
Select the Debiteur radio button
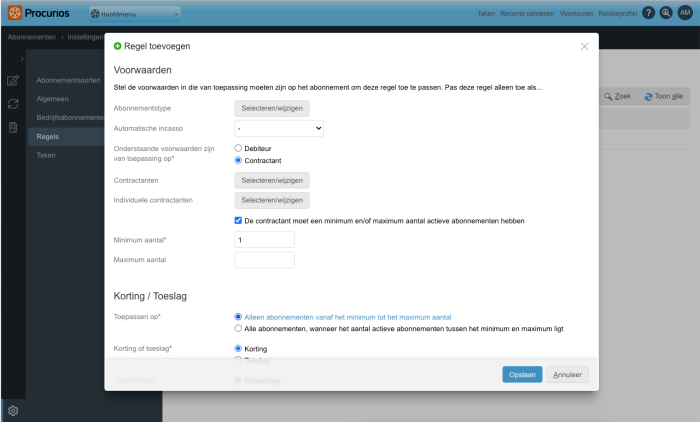[x=238, y=148]
